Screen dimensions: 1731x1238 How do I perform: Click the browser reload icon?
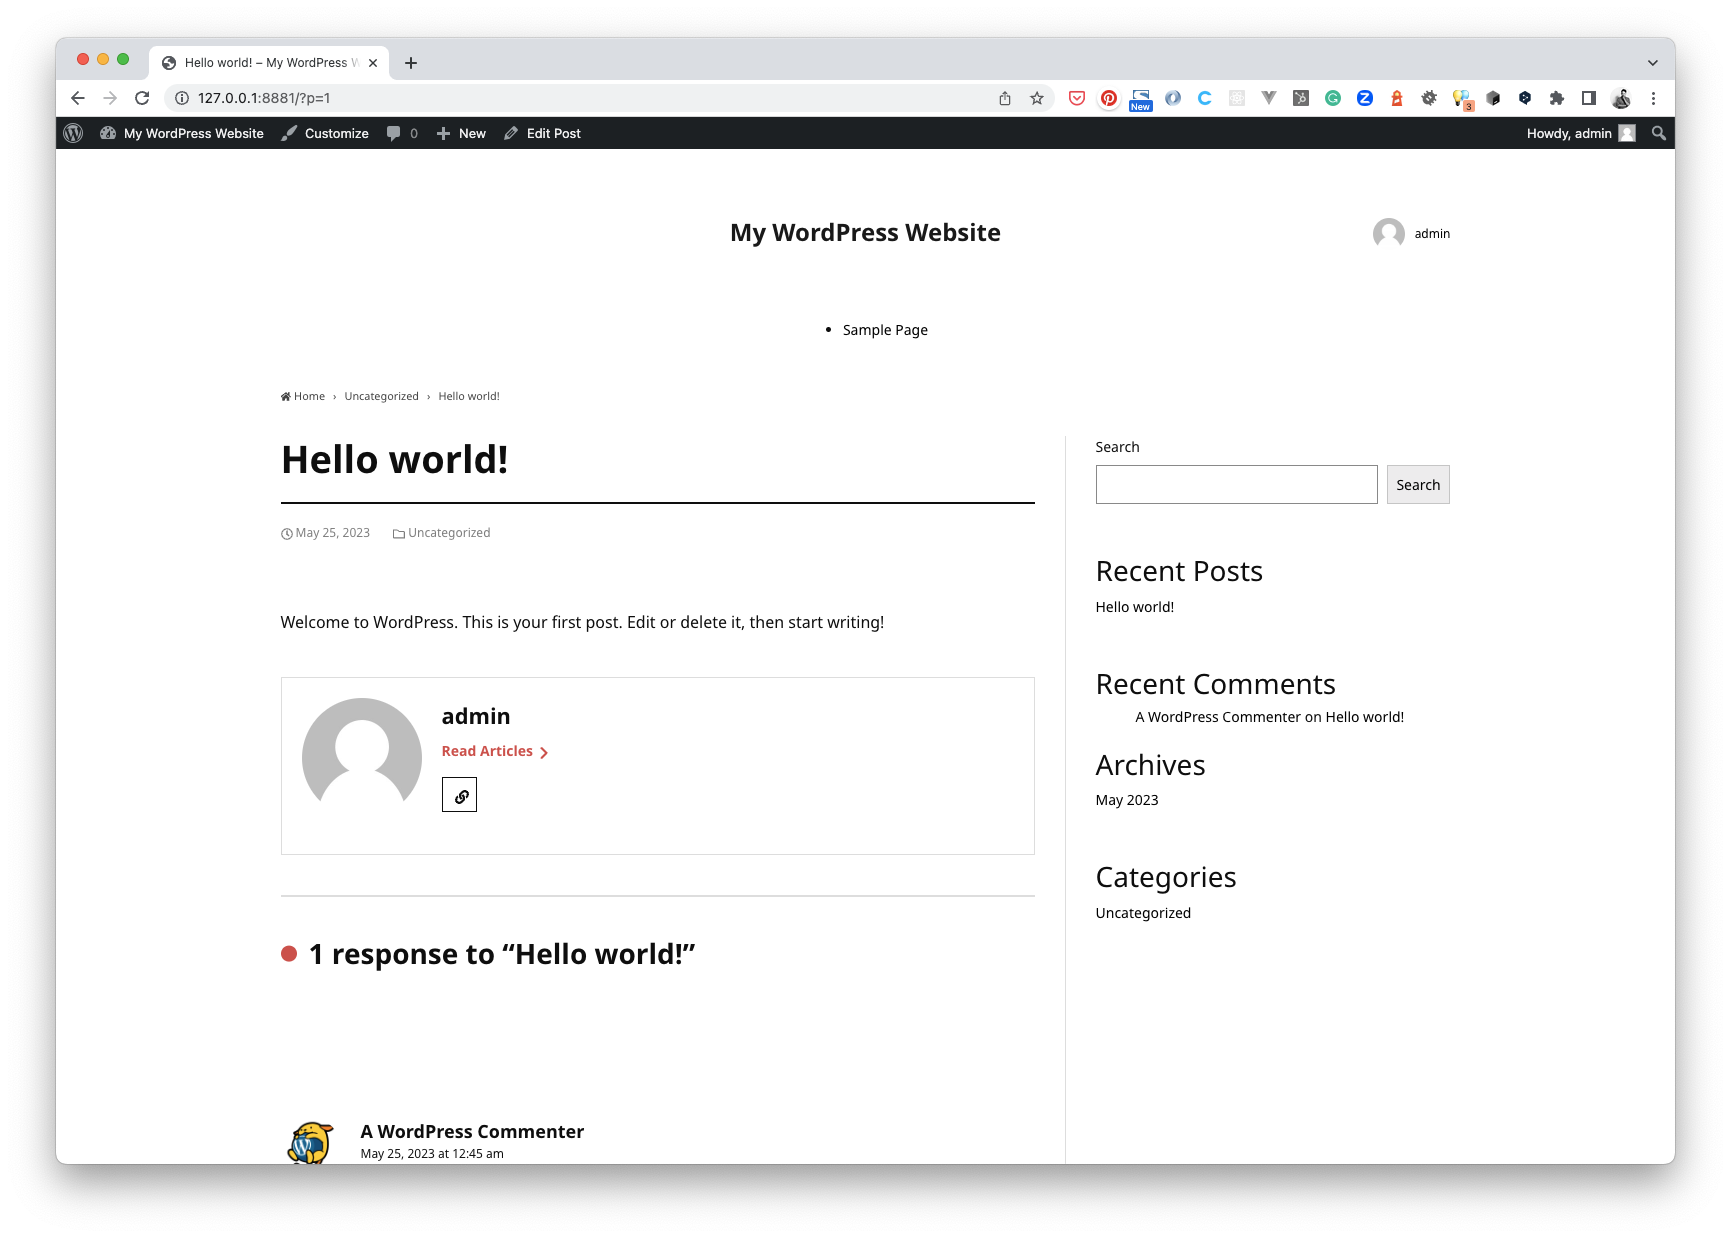(142, 98)
